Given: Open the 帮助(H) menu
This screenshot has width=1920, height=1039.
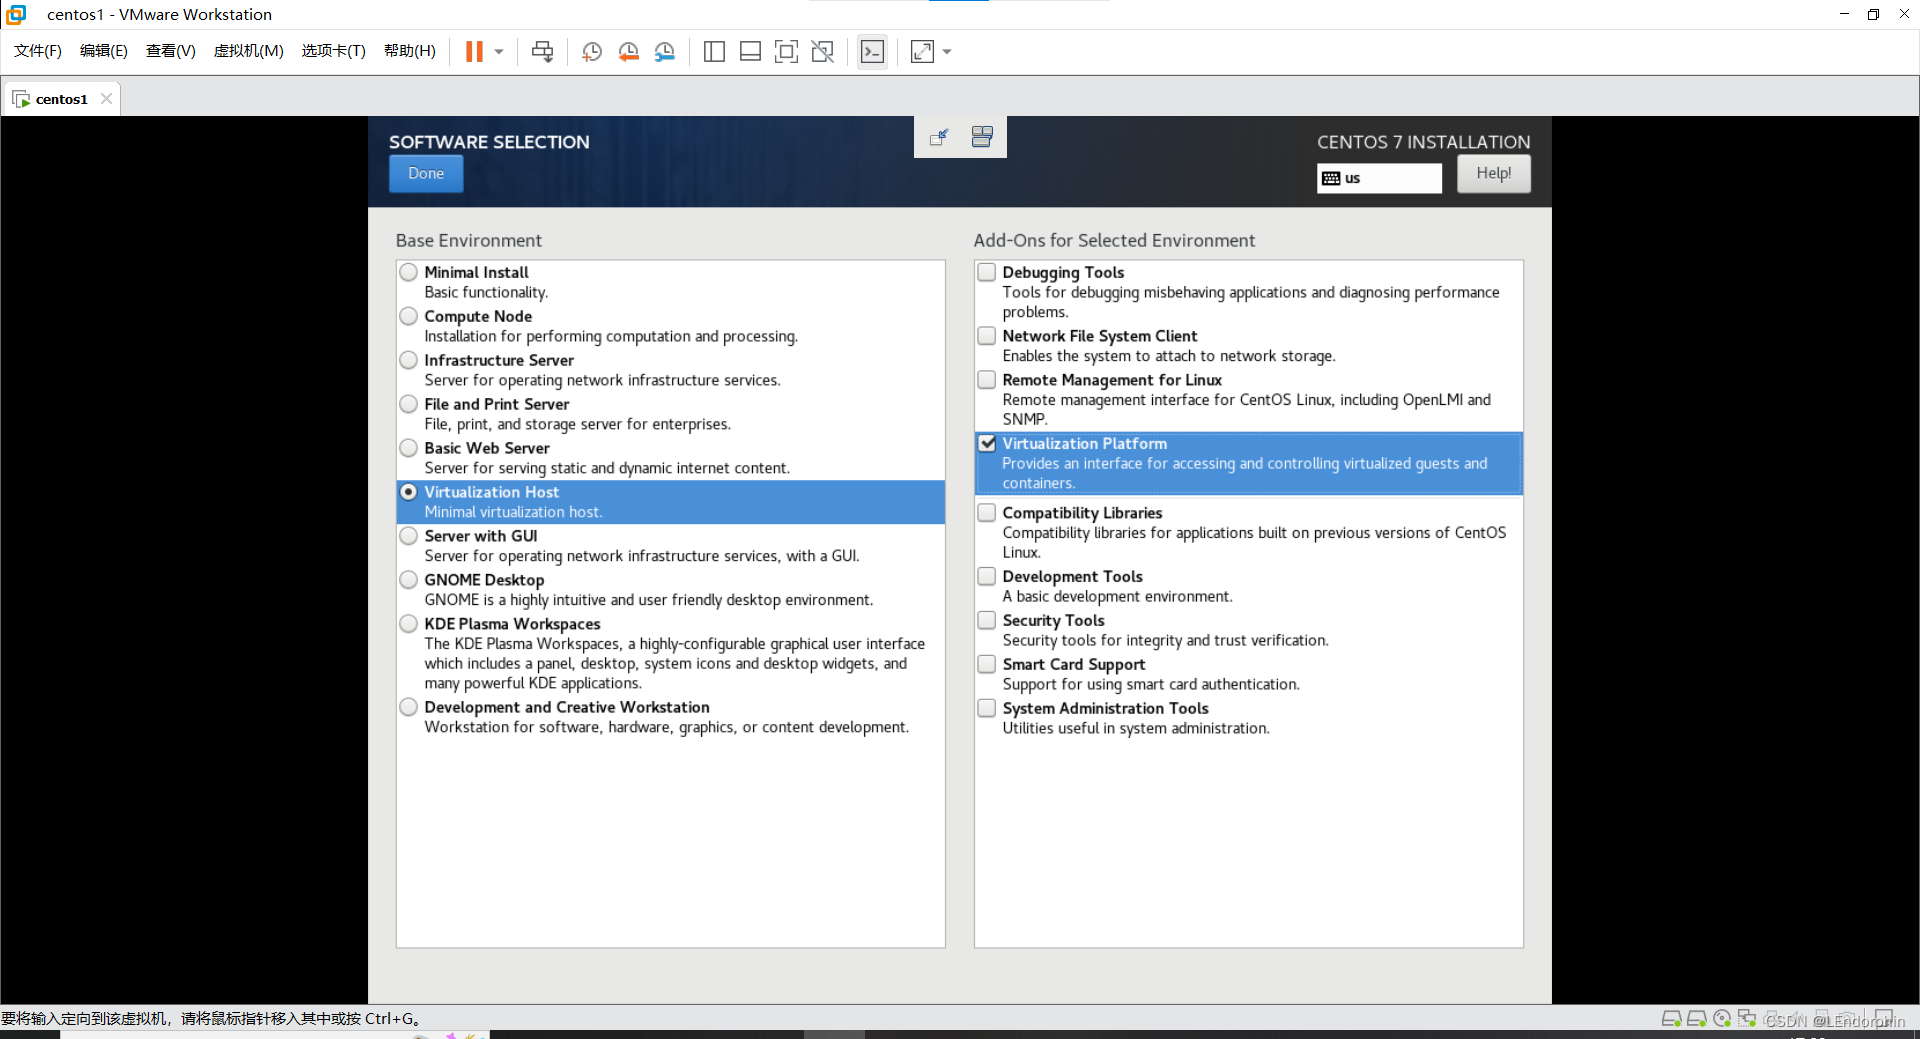Looking at the screenshot, I should point(410,51).
